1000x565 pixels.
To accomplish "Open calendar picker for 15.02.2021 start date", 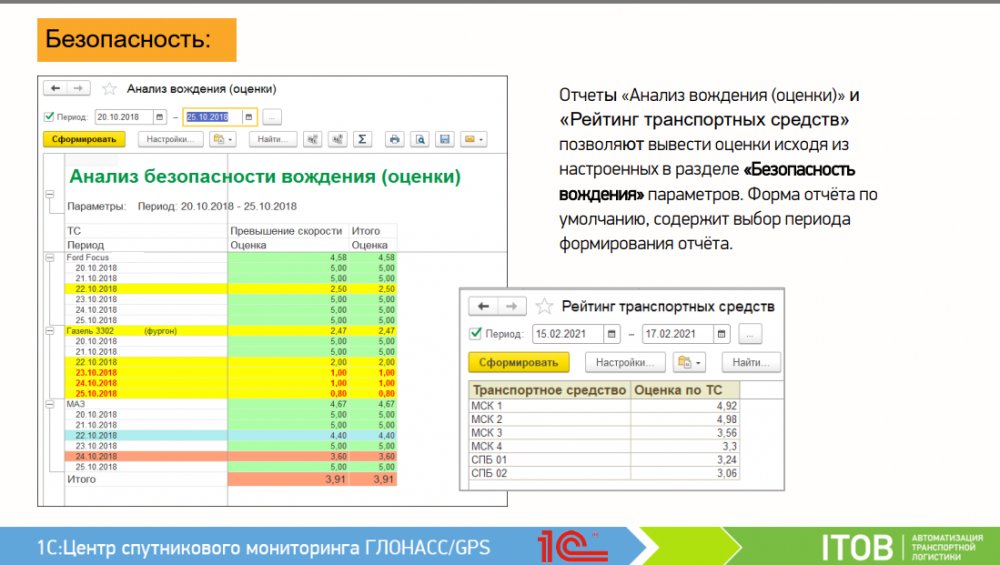I will click(611, 334).
